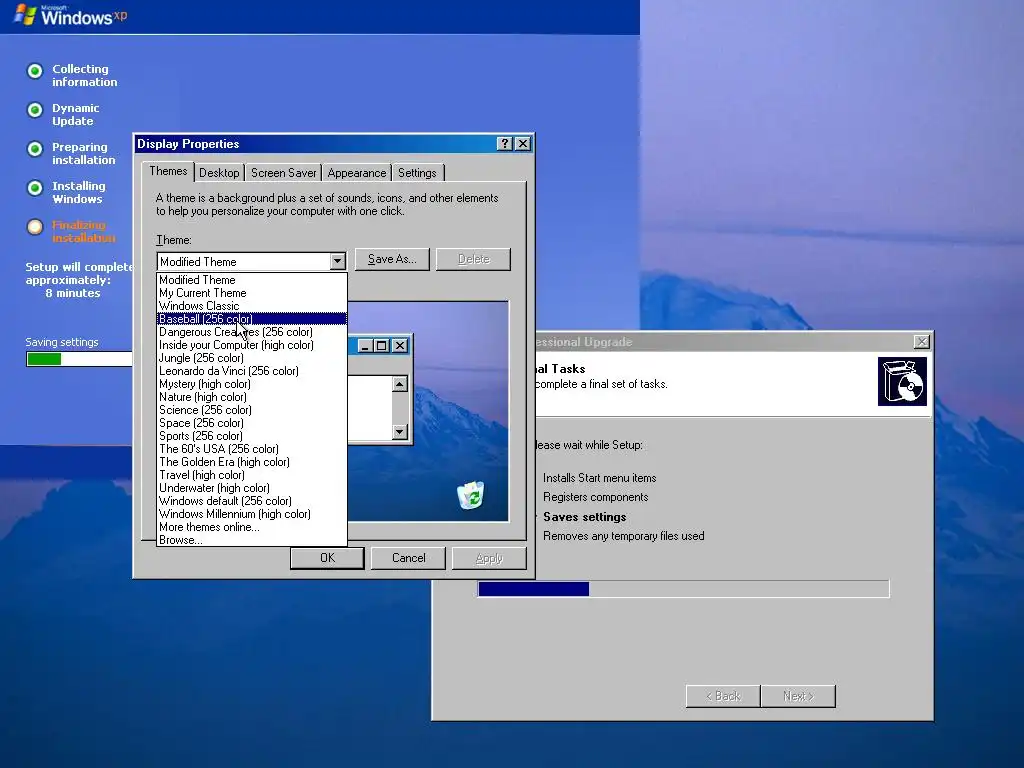This screenshot has height=768, width=1024.
Task: Select Baseball (256 color) theme
Action: coord(251,319)
